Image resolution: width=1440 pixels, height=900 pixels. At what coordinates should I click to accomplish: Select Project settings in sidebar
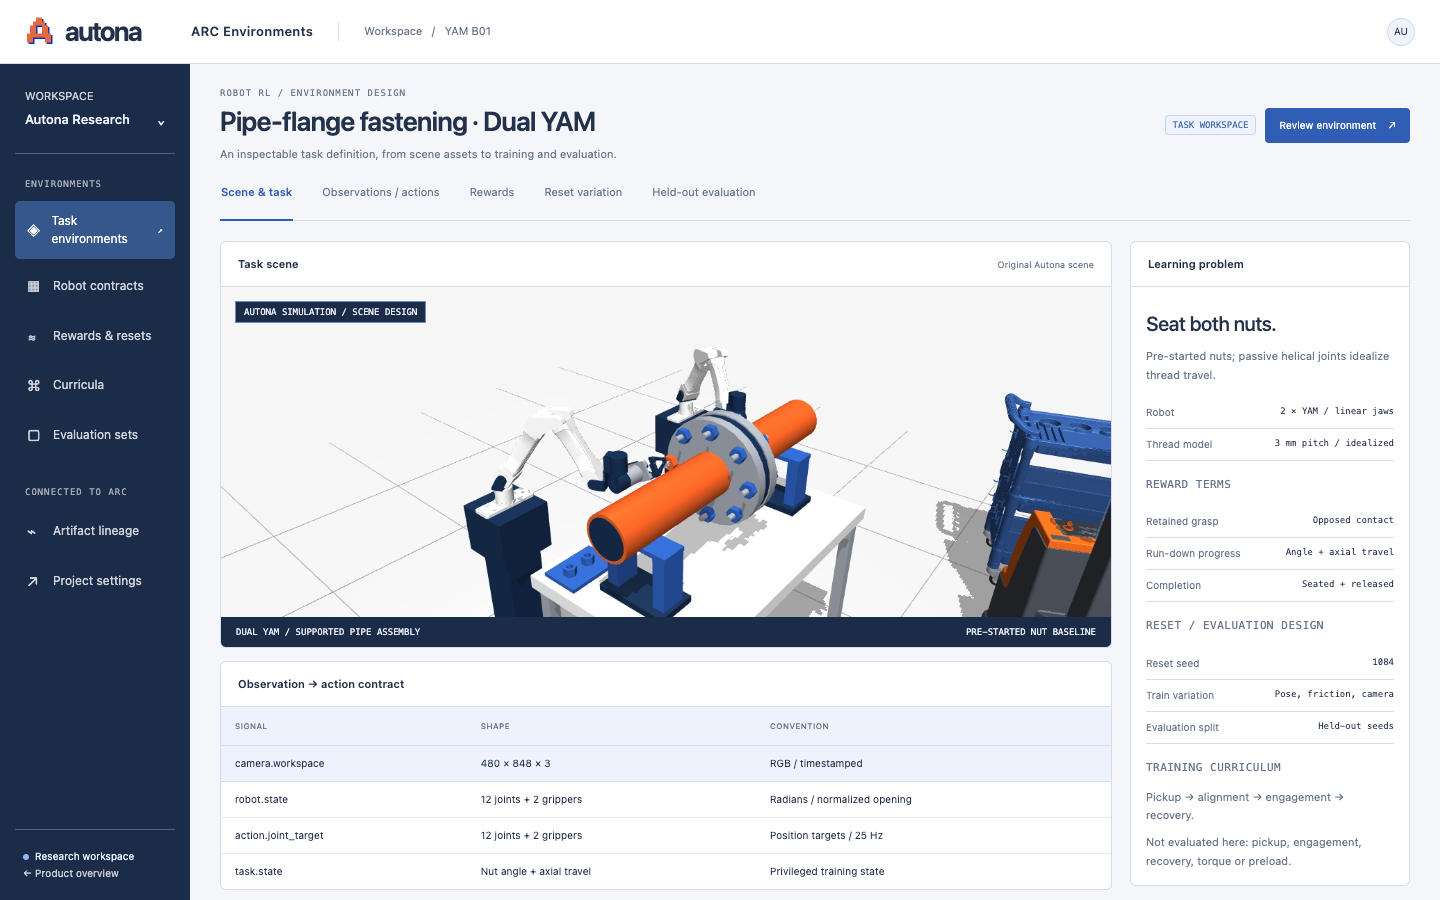coord(95,581)
